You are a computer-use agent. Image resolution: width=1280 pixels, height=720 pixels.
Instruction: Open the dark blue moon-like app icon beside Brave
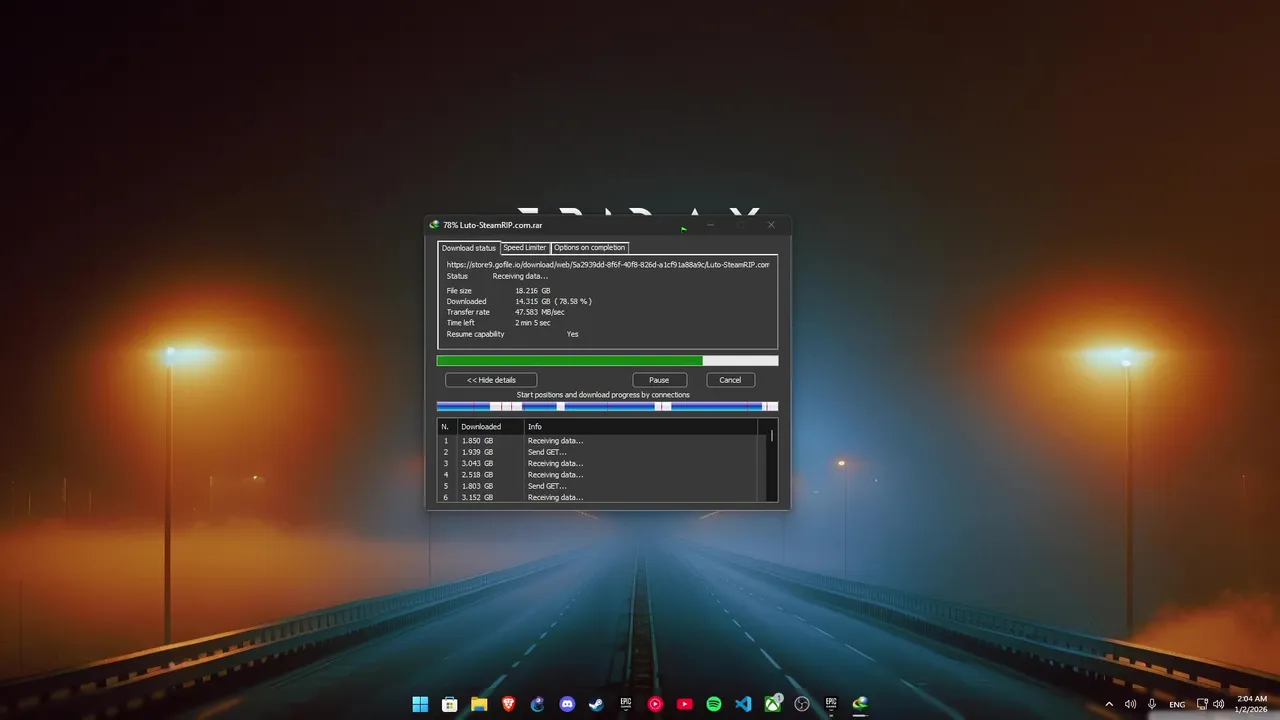[537, 704]
